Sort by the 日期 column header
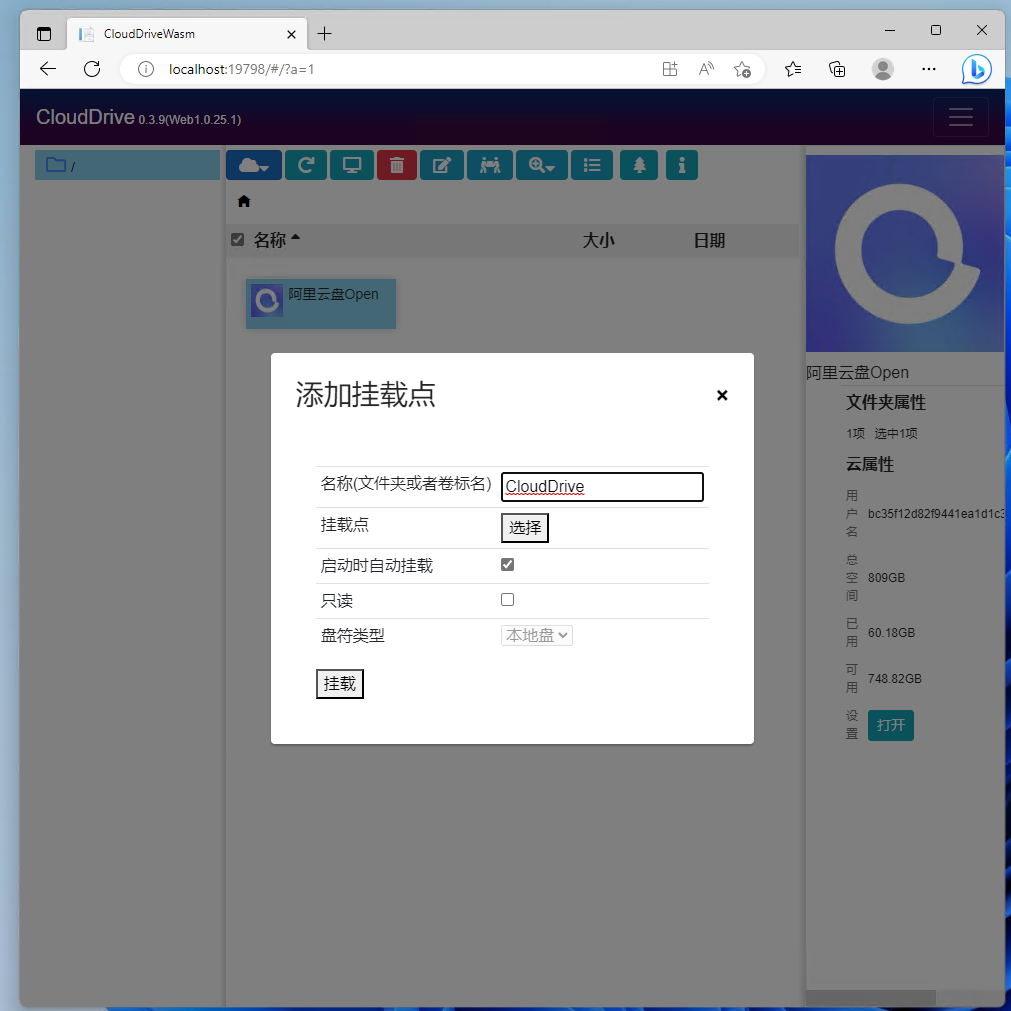The width and height of the screenshot is (1011, 1011). click(709, 240)
